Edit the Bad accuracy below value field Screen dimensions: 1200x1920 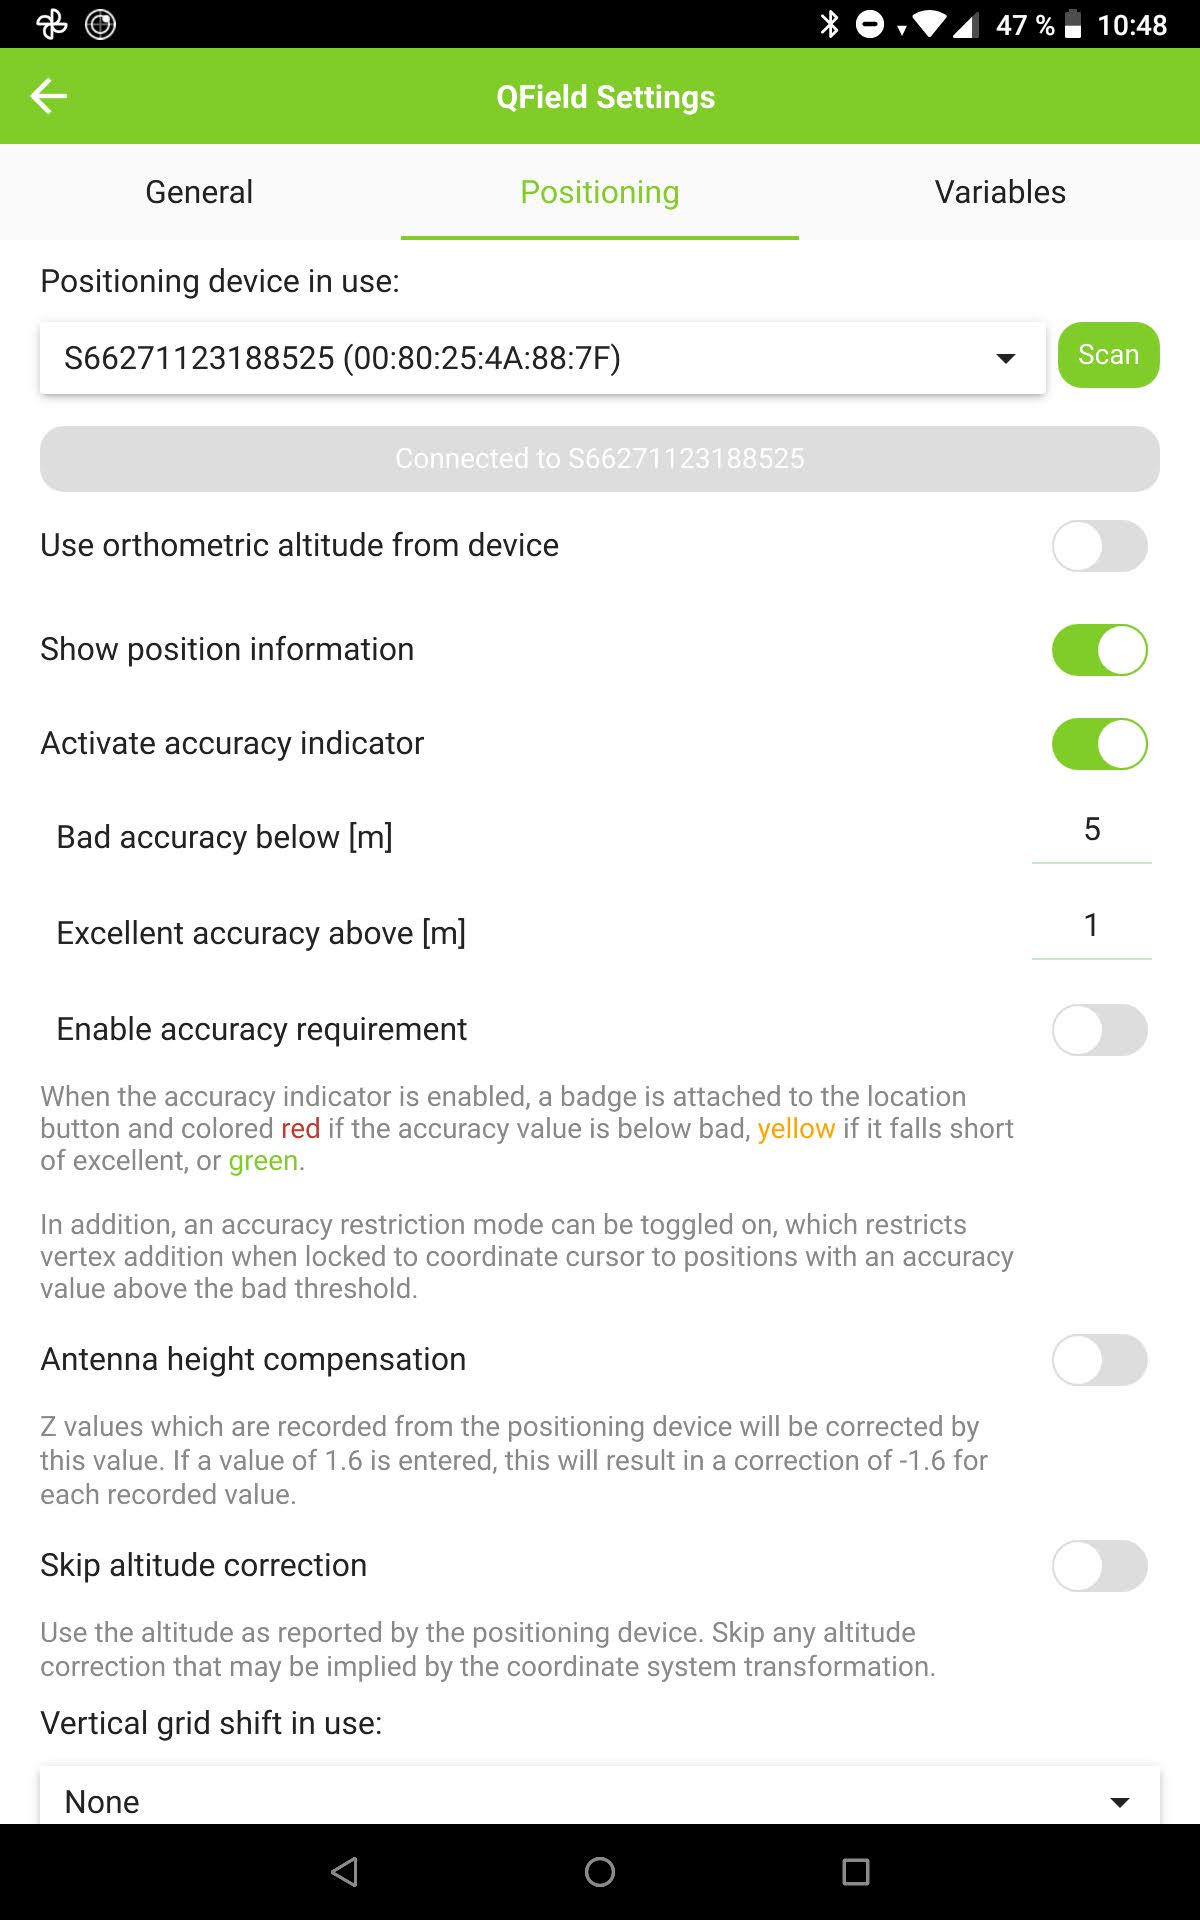pyautogui.click(x=1092, y=832)
